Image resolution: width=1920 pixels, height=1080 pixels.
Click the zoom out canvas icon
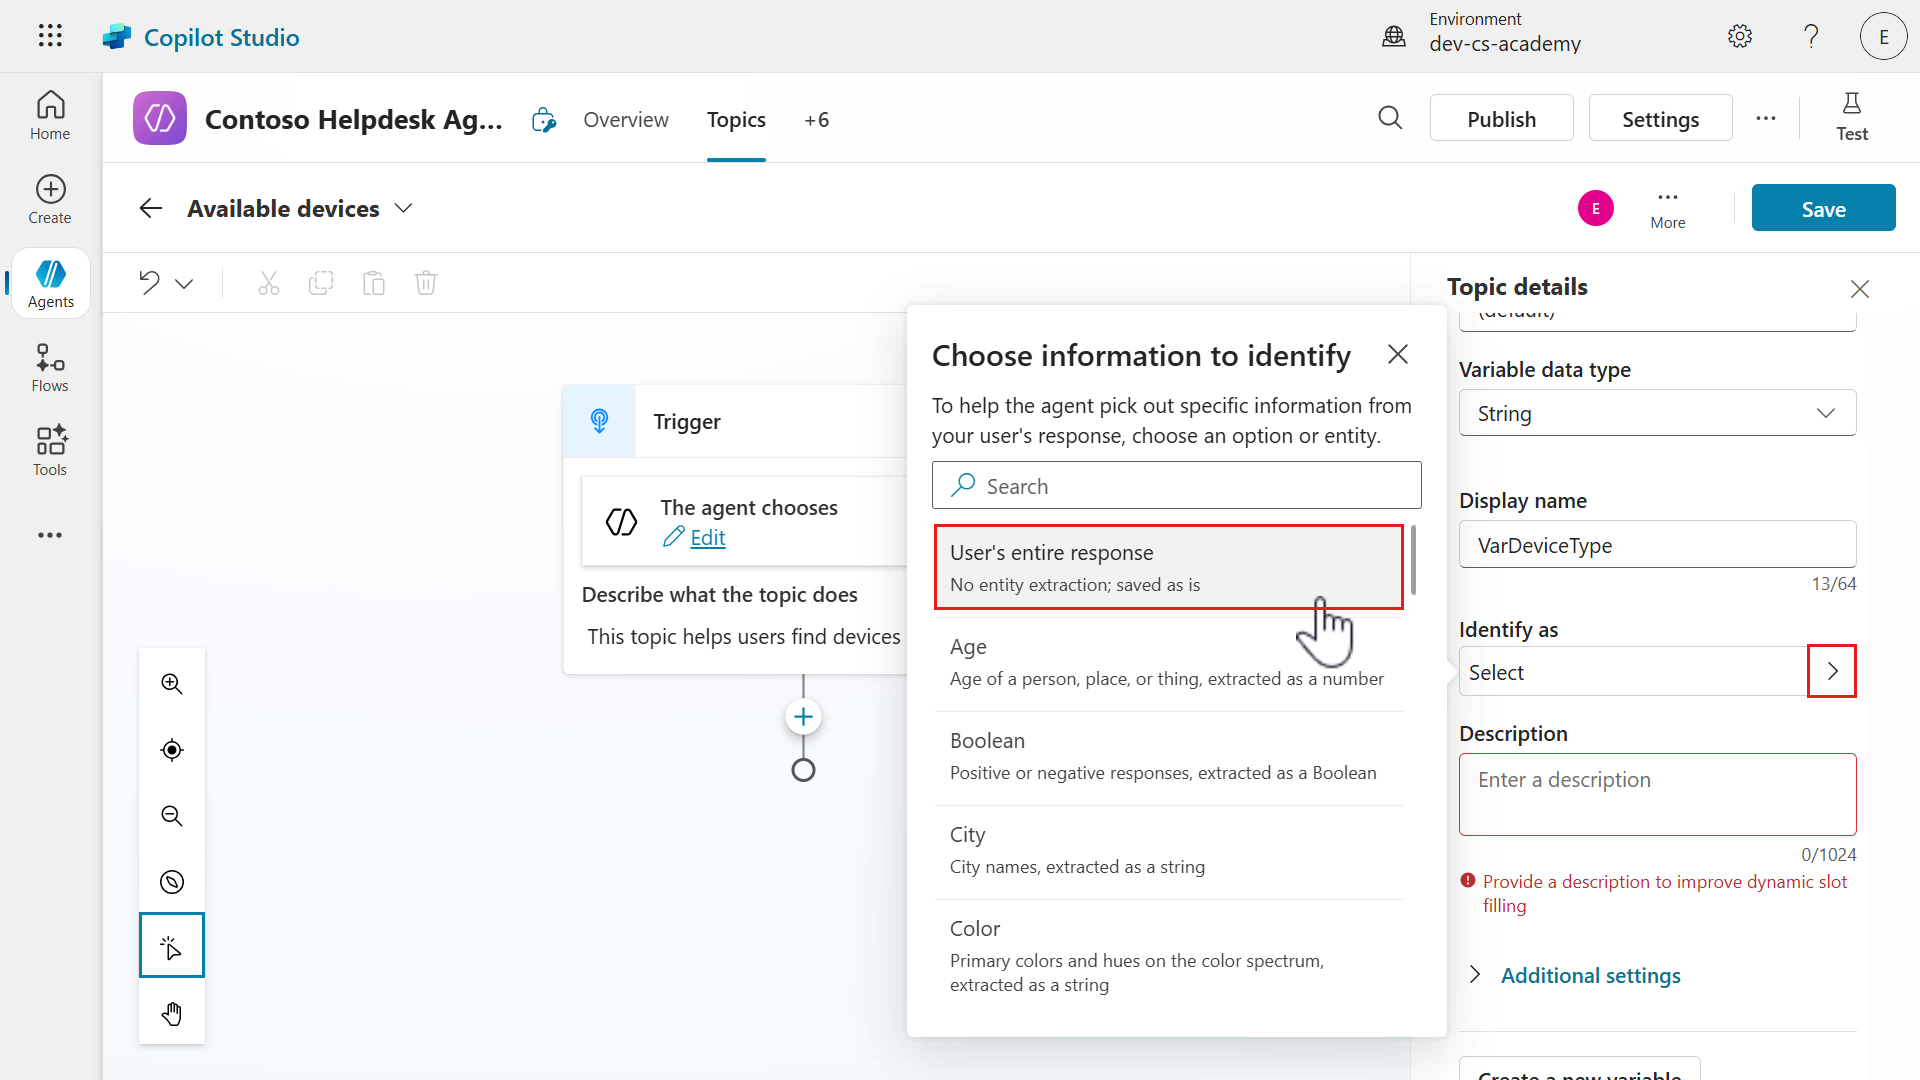(x=172, y=816)
